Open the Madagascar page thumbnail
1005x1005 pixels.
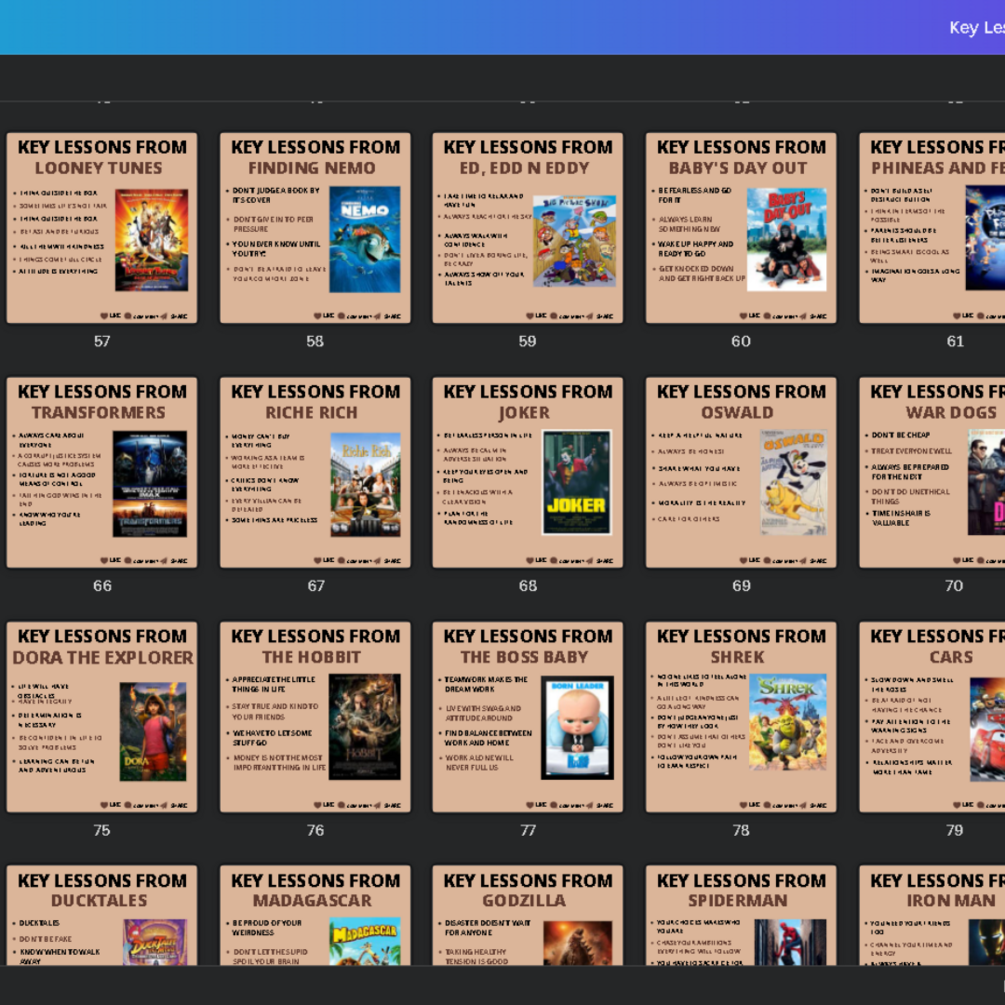(315, 915)
